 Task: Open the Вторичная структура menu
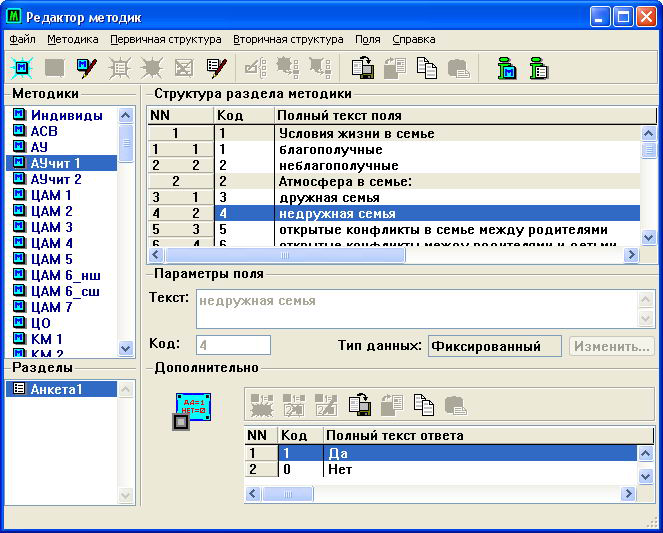pyautogui.click(x=288, y=40)
